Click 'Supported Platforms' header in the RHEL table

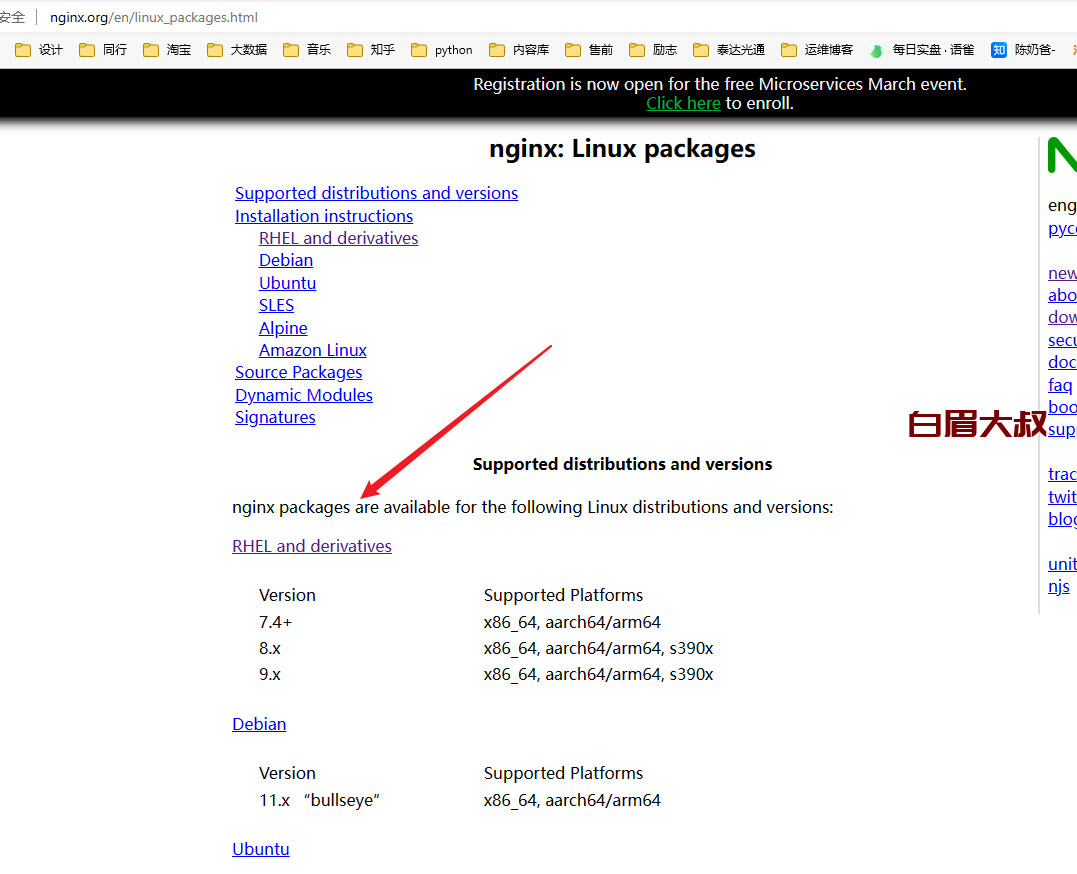click(x=563, y=595)
